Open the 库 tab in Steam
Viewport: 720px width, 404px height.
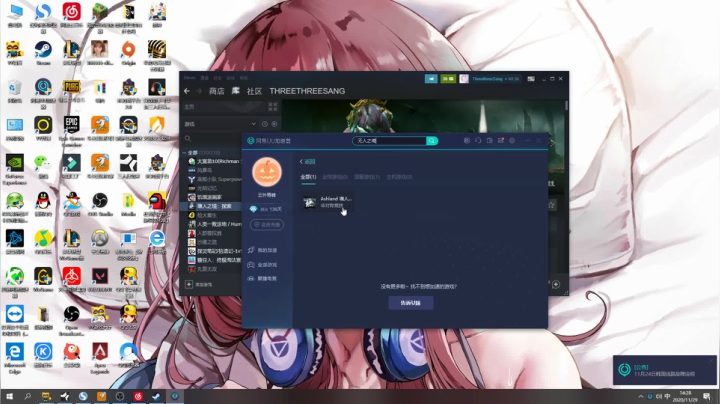(x=236, y=91)
